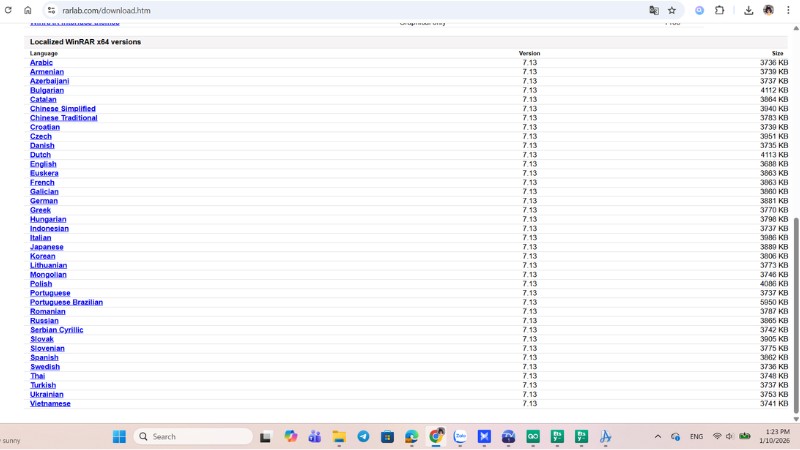Open the Wi-Fi network tray icon
The image size is (800, 450).
click(x=717, y=436)
